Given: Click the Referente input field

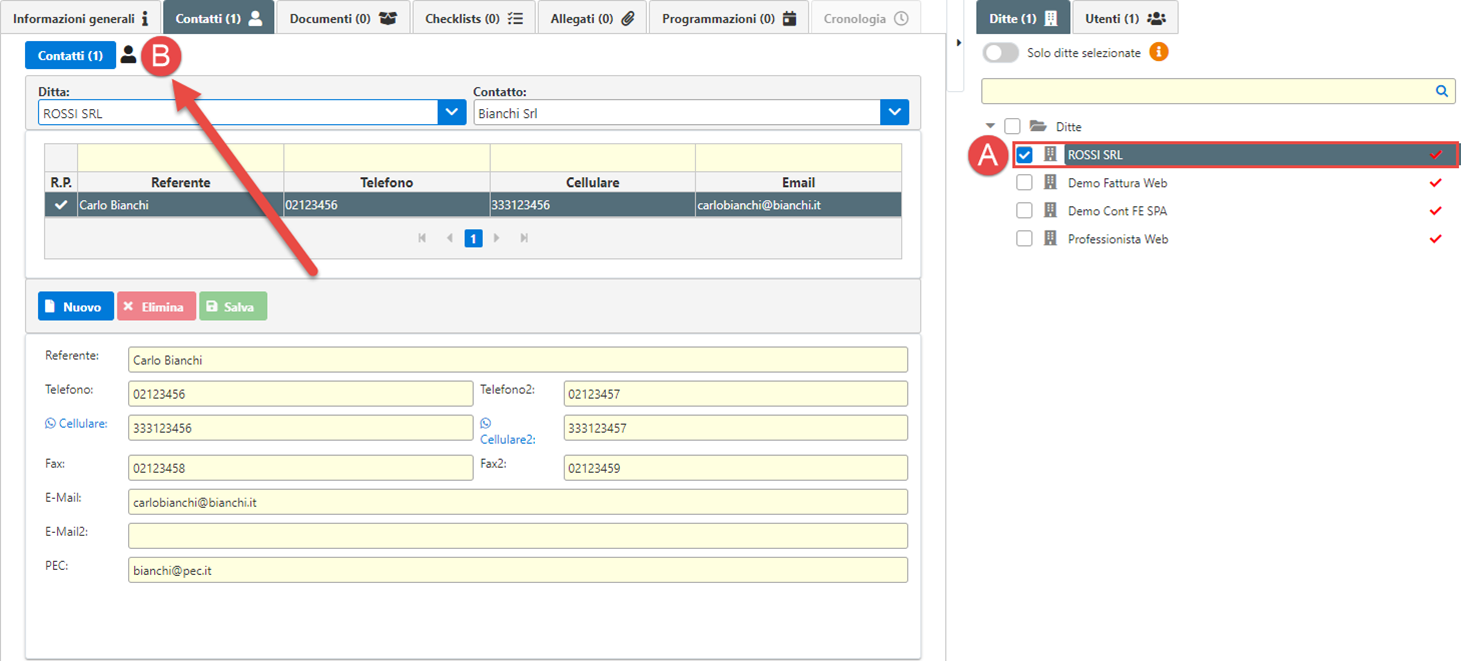Looking at the screenshot, I should [518, 360].
